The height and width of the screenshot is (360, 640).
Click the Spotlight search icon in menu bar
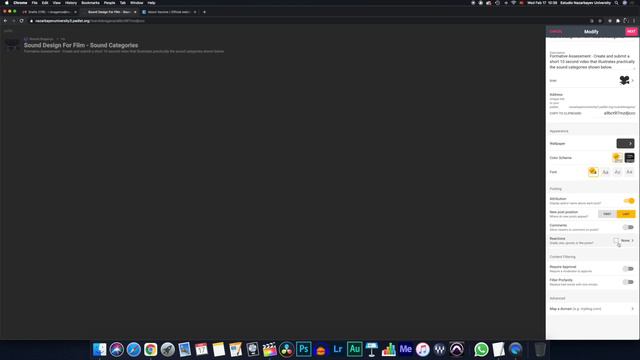[616, 3]
